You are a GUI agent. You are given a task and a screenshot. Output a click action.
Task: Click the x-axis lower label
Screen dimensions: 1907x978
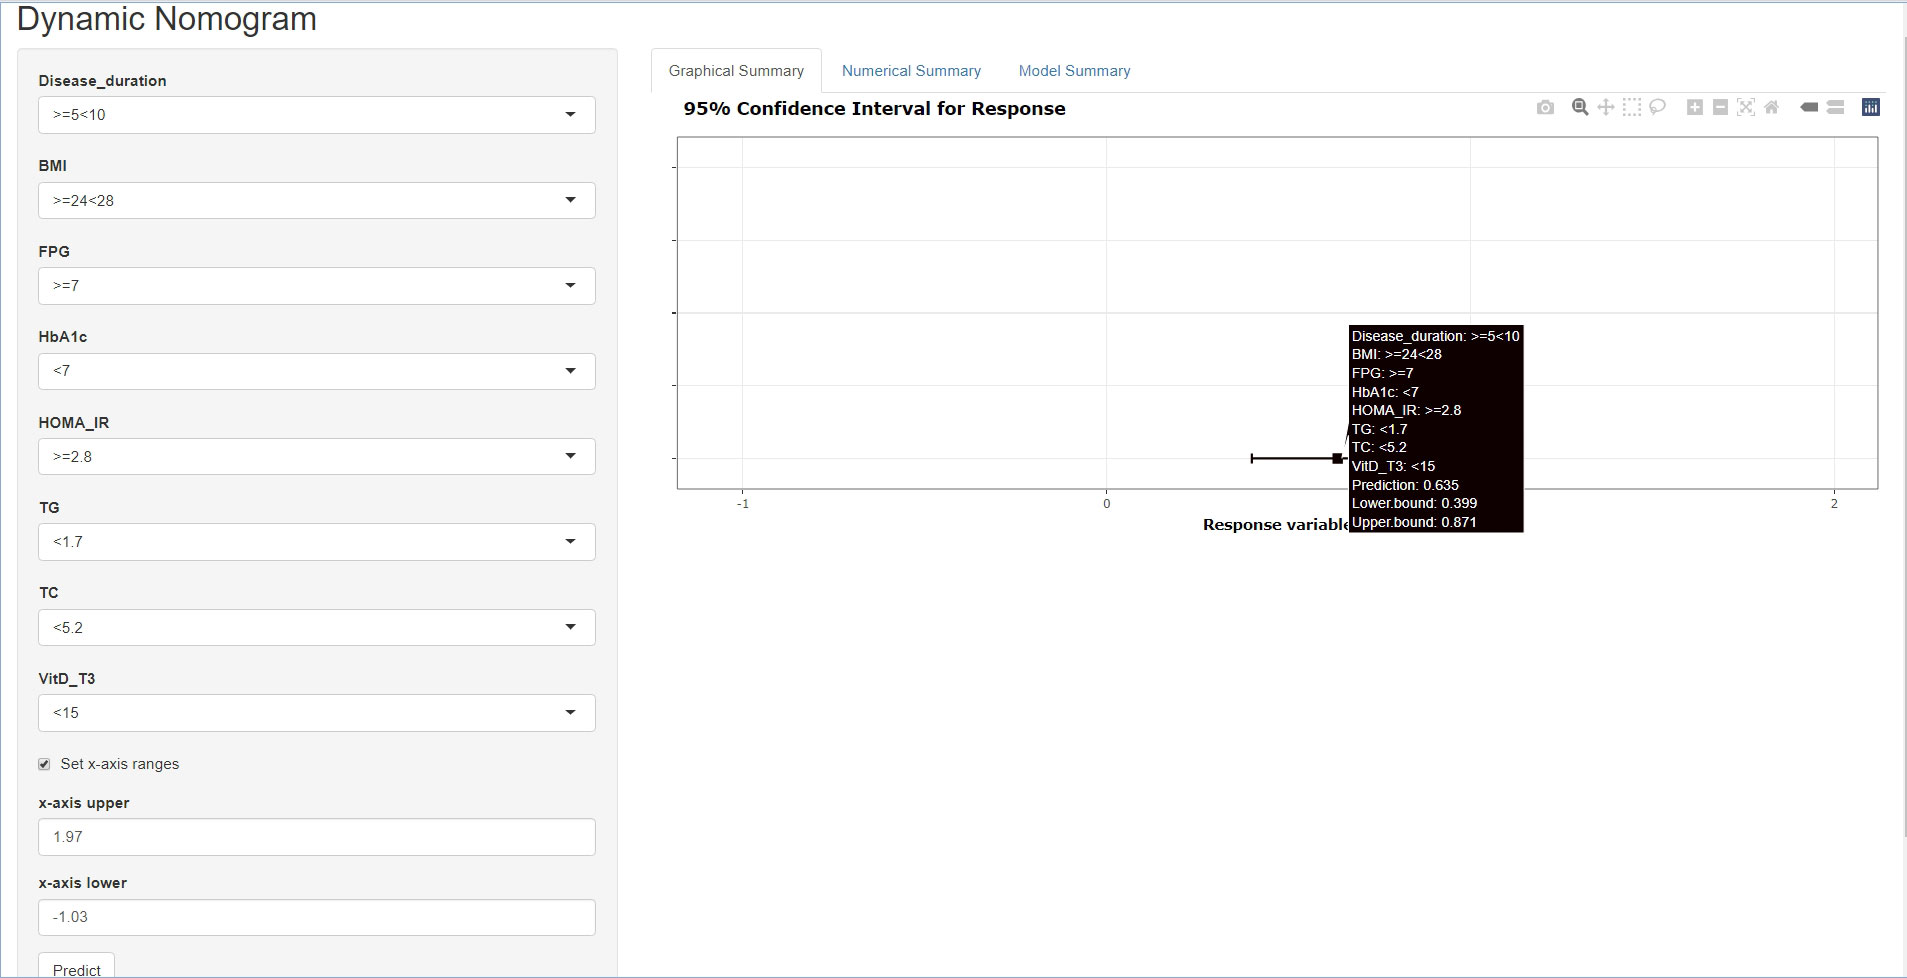pos(83,883)
